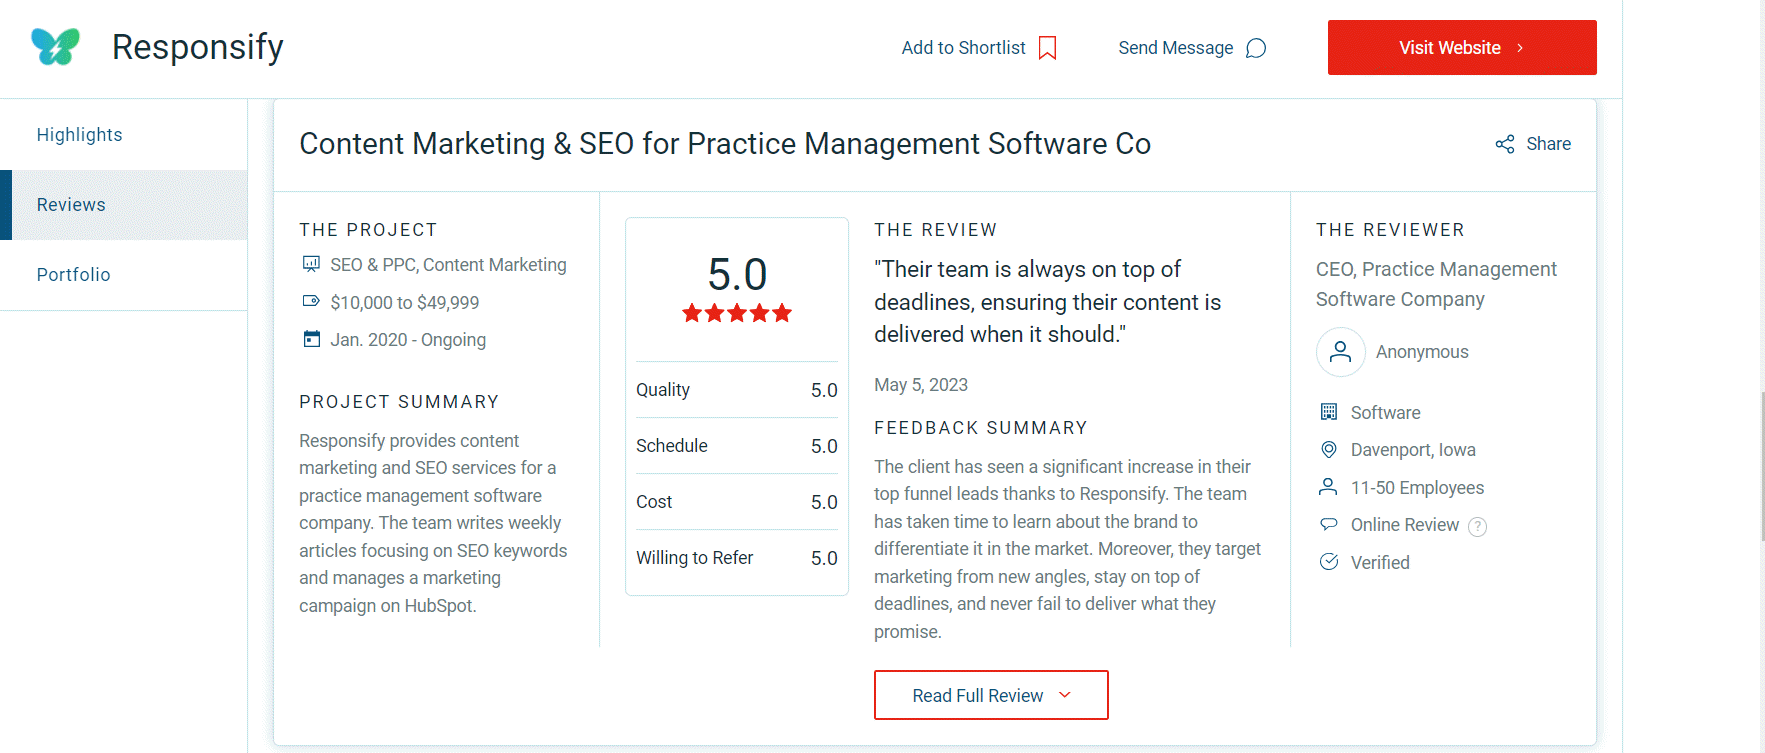
Task: Click the Project Summary heading
Action: click(399, 402)
